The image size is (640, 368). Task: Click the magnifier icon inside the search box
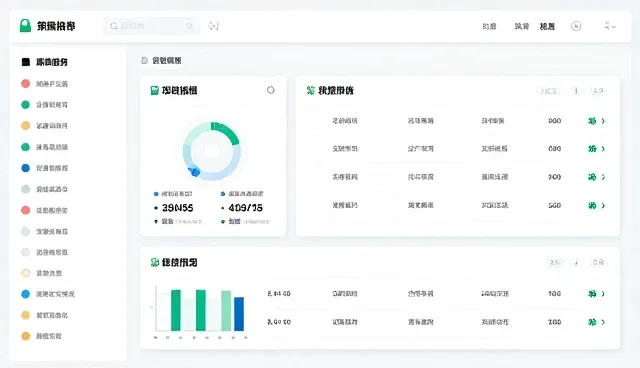click(114, 26)
